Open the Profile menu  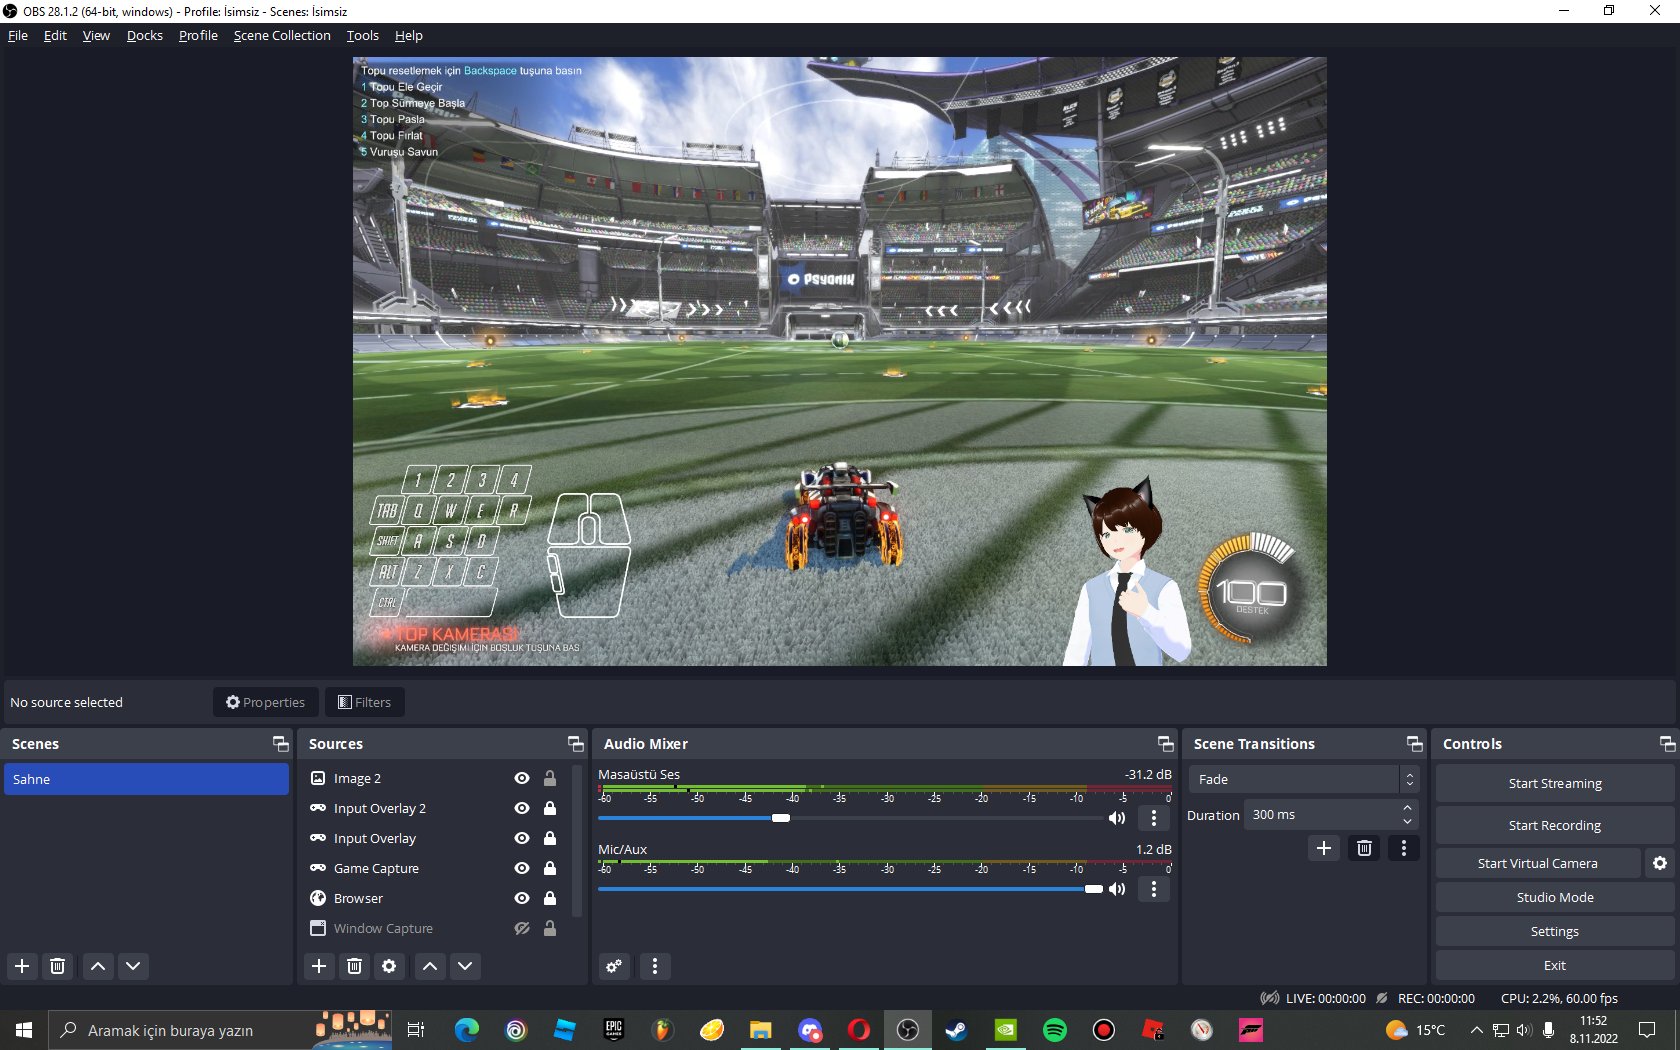click(x=198, y=36)
